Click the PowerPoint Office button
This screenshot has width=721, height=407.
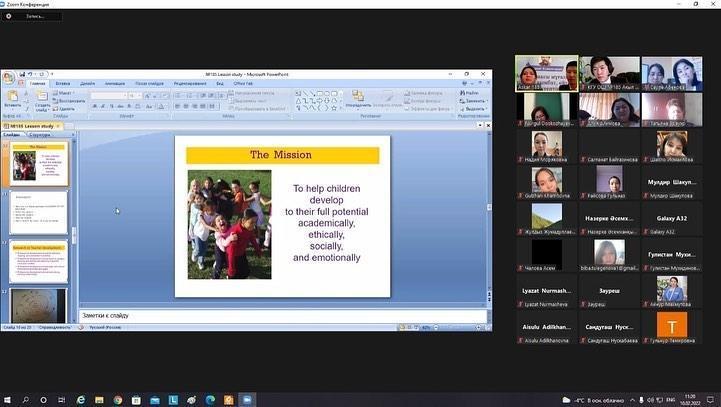pyautogui.click(x=8, y=77)
